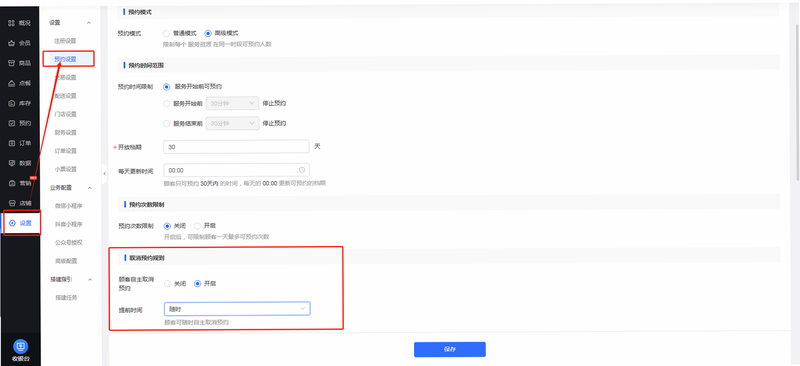
Task: Open 概况 overview in the dark sidebar
Action: pos(19,23)
